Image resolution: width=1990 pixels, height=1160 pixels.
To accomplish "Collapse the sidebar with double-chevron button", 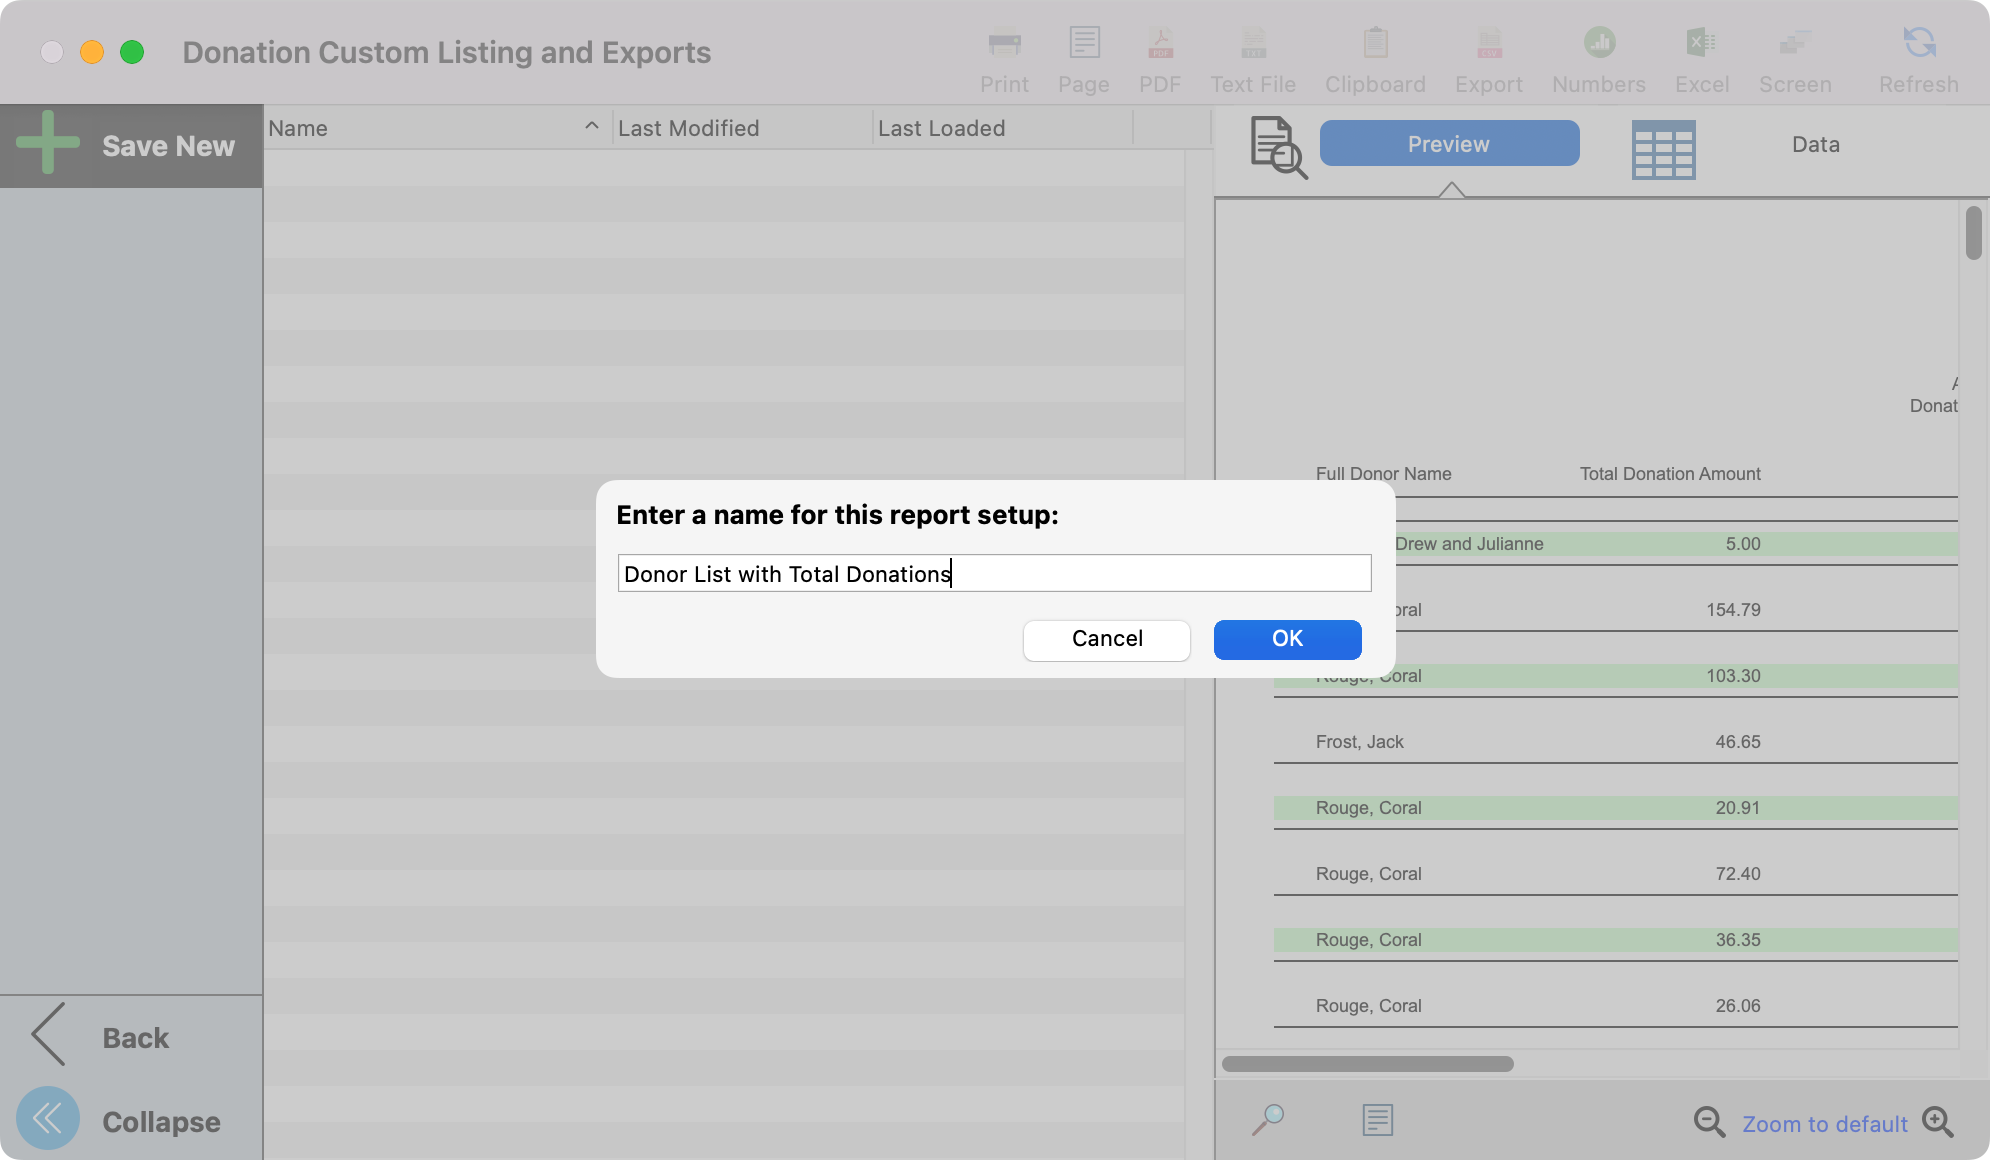I will [47, 1119].
